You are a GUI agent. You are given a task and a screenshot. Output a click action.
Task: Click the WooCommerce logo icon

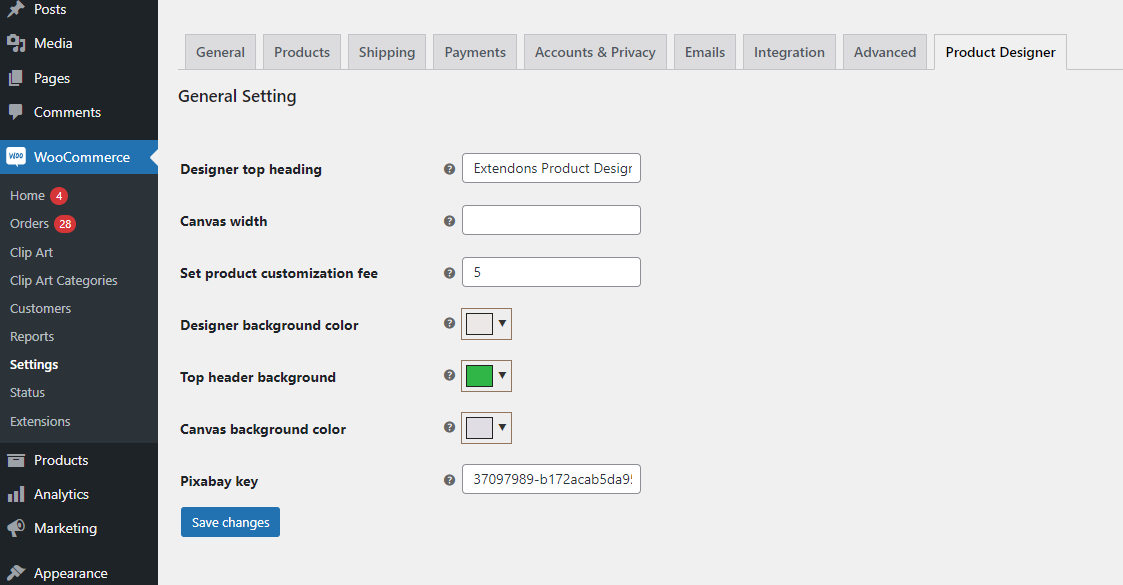[16, 156]
